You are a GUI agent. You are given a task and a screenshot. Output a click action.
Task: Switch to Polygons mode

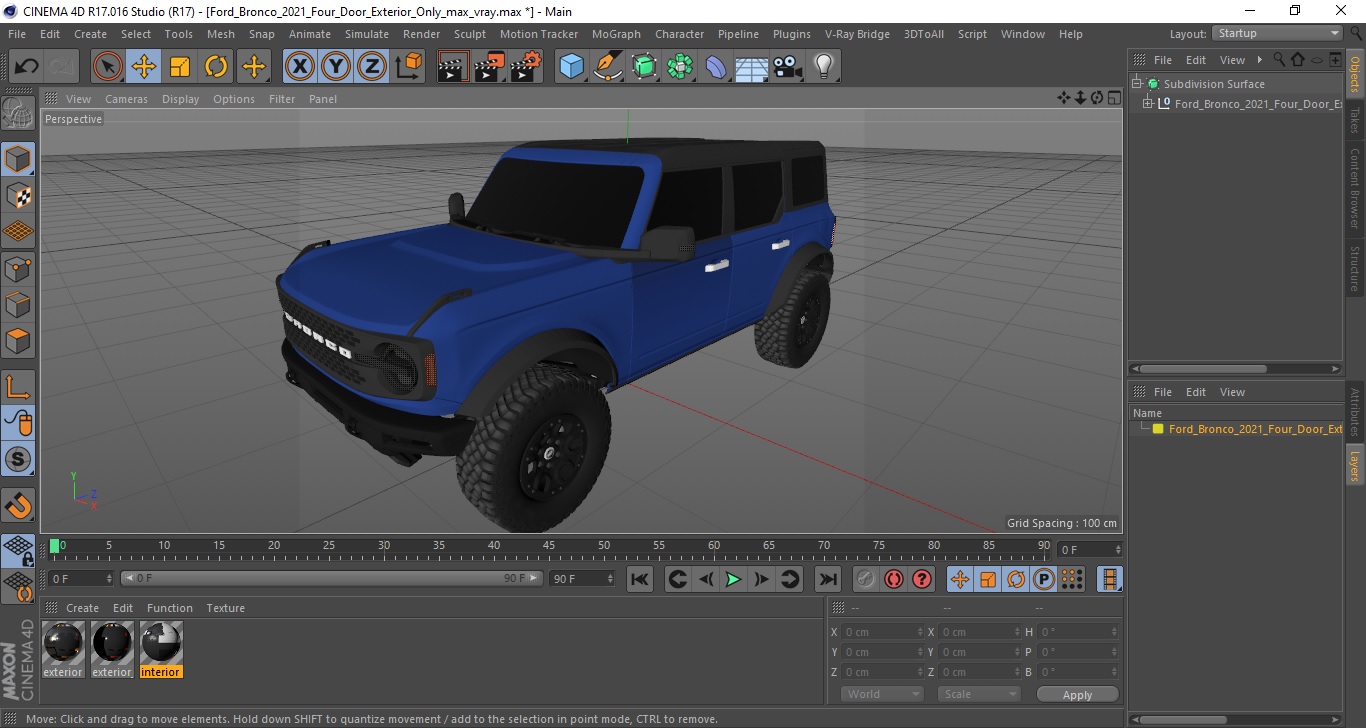point(18,342)
